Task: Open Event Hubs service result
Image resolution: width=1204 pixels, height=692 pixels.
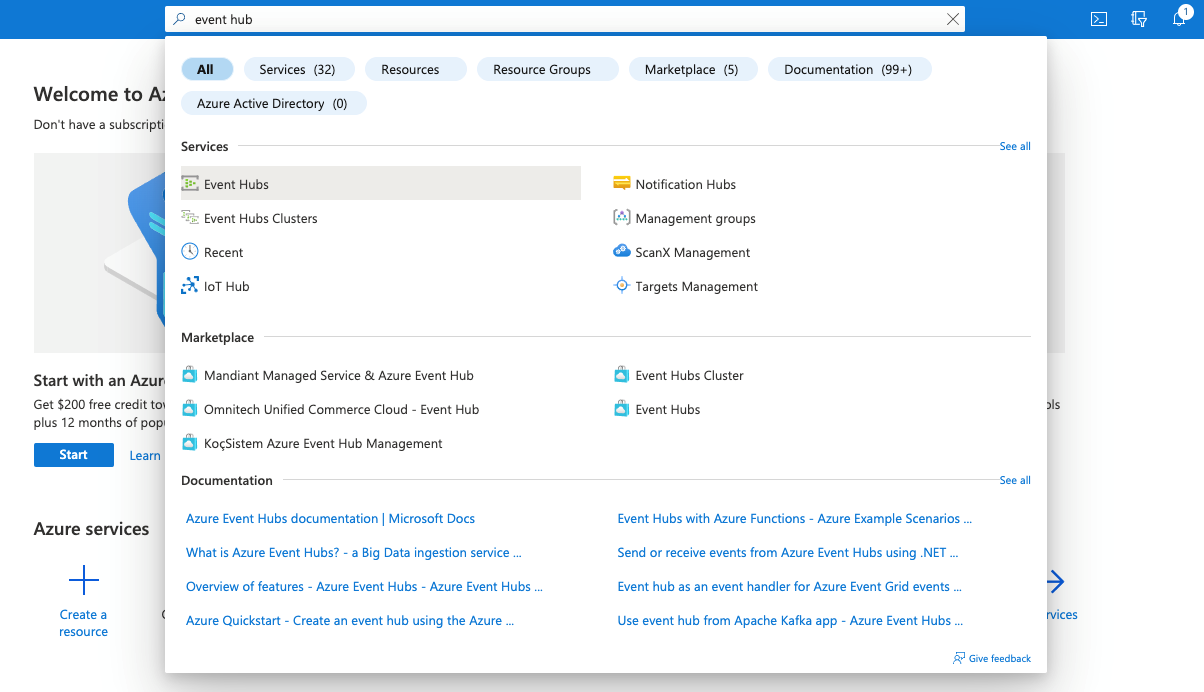Action: pos(381,184)
